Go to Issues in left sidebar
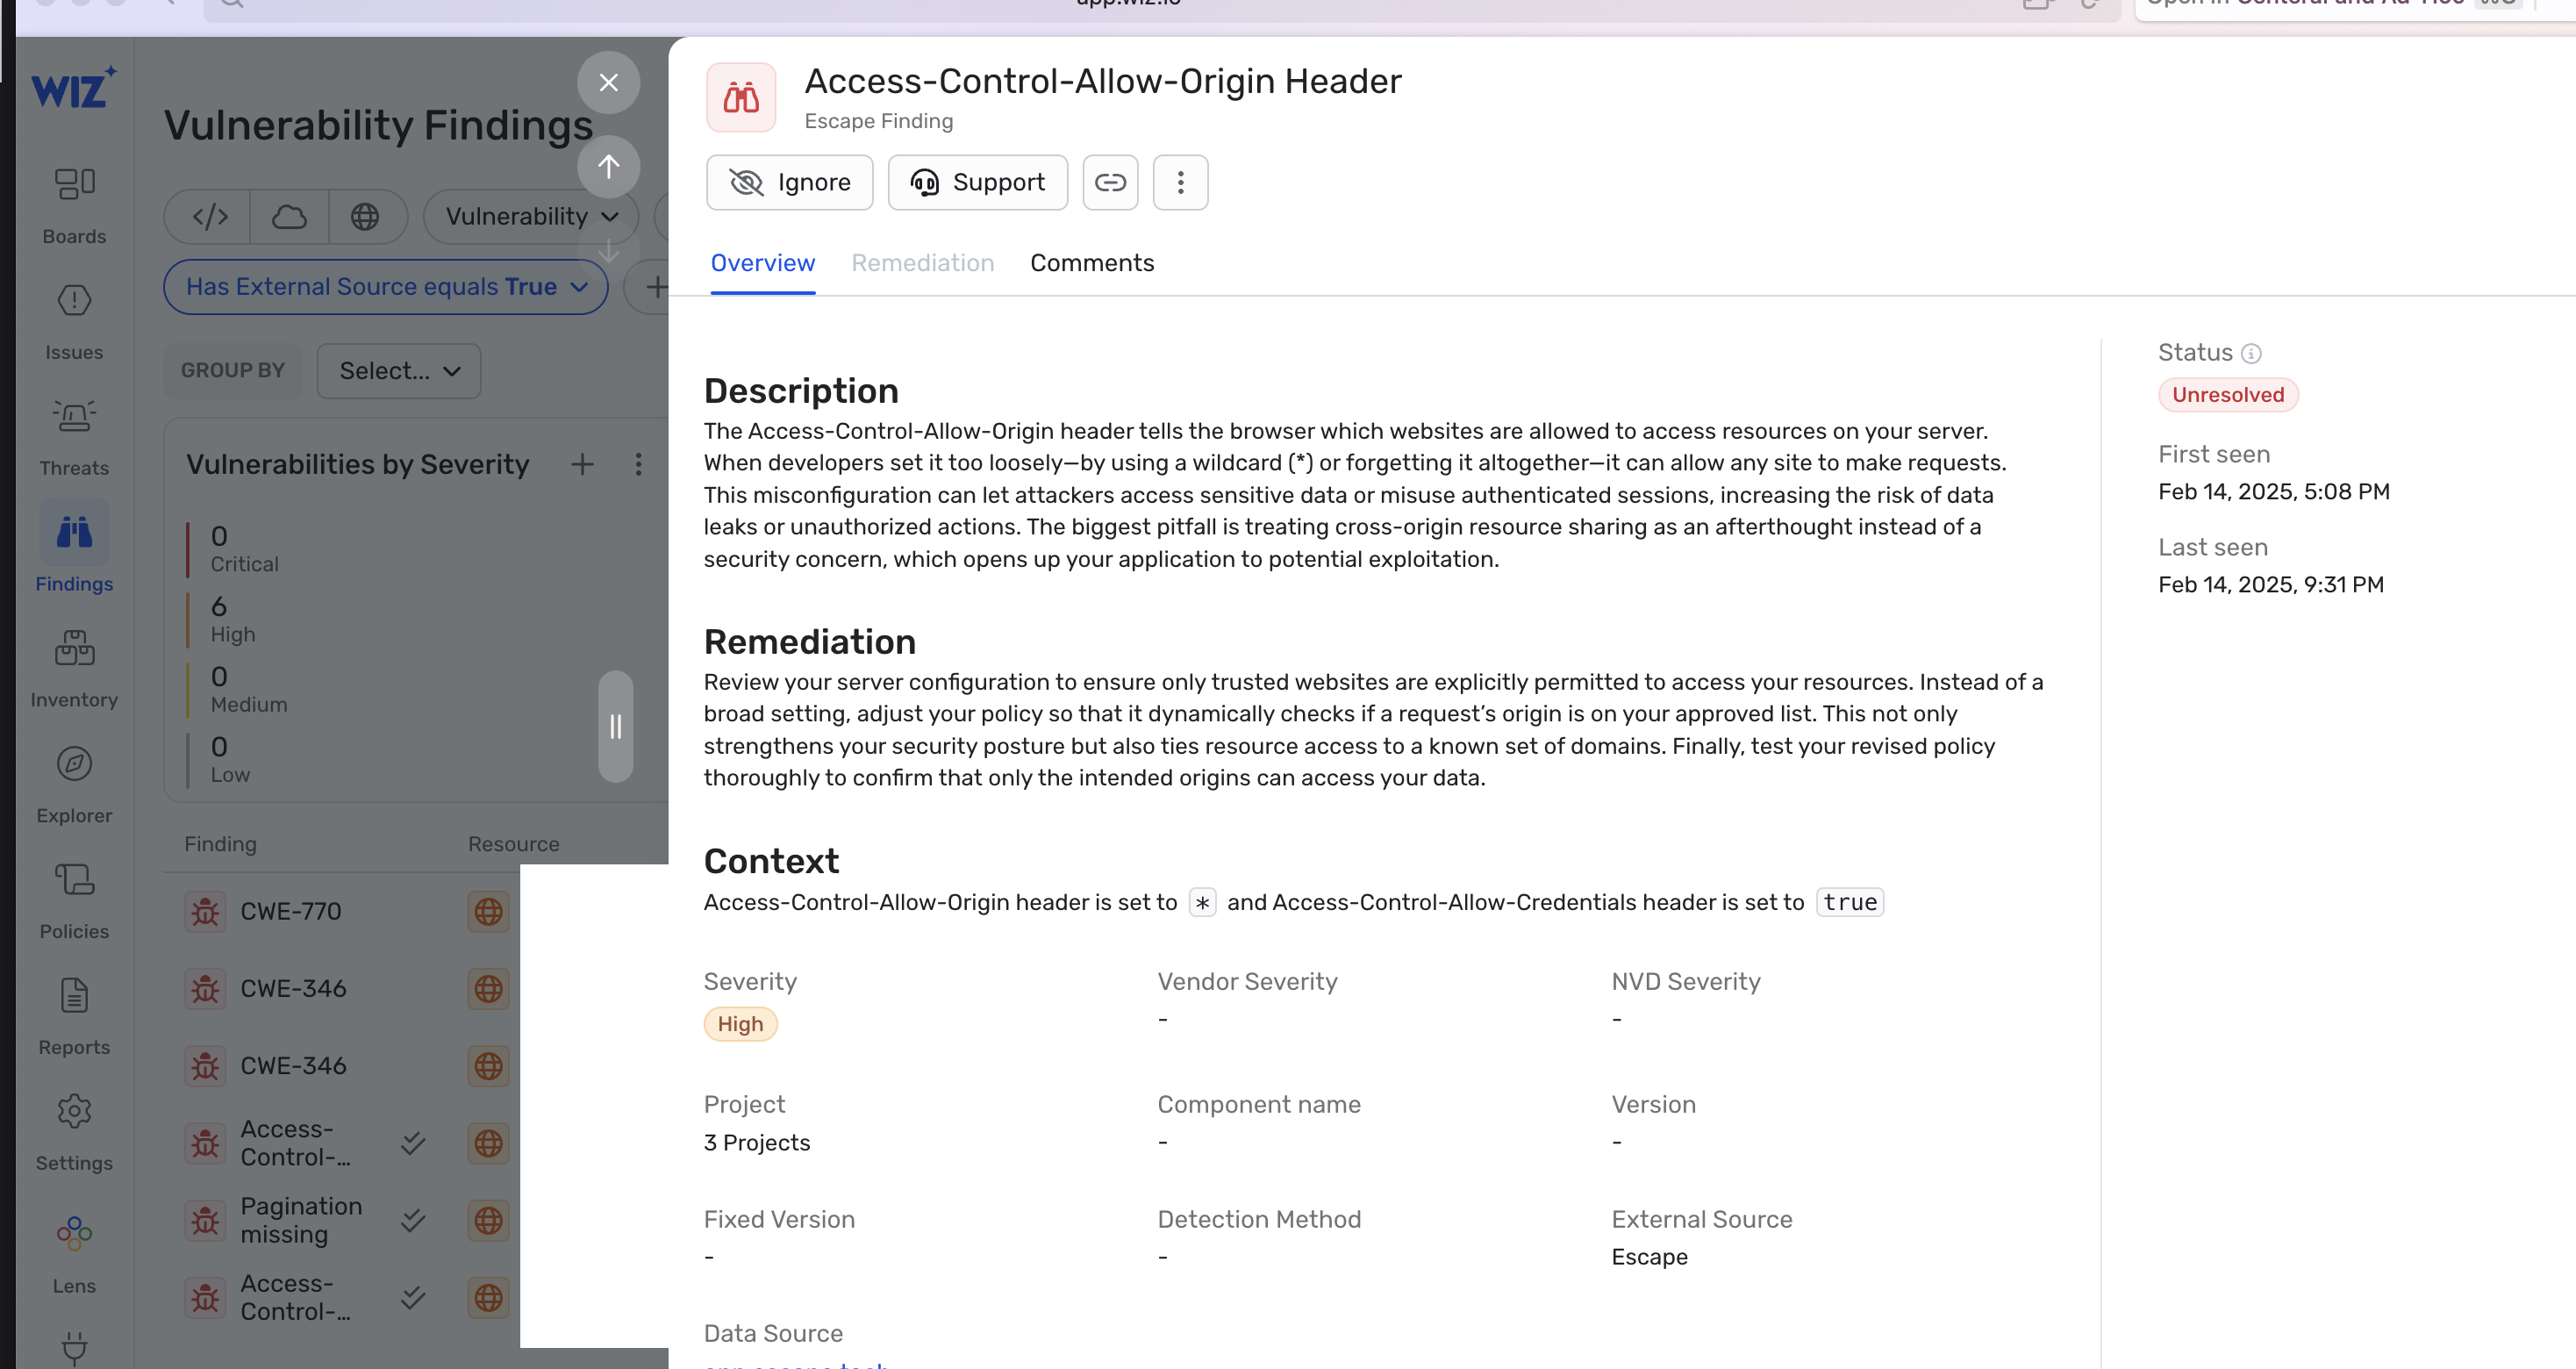 [74, 320]
